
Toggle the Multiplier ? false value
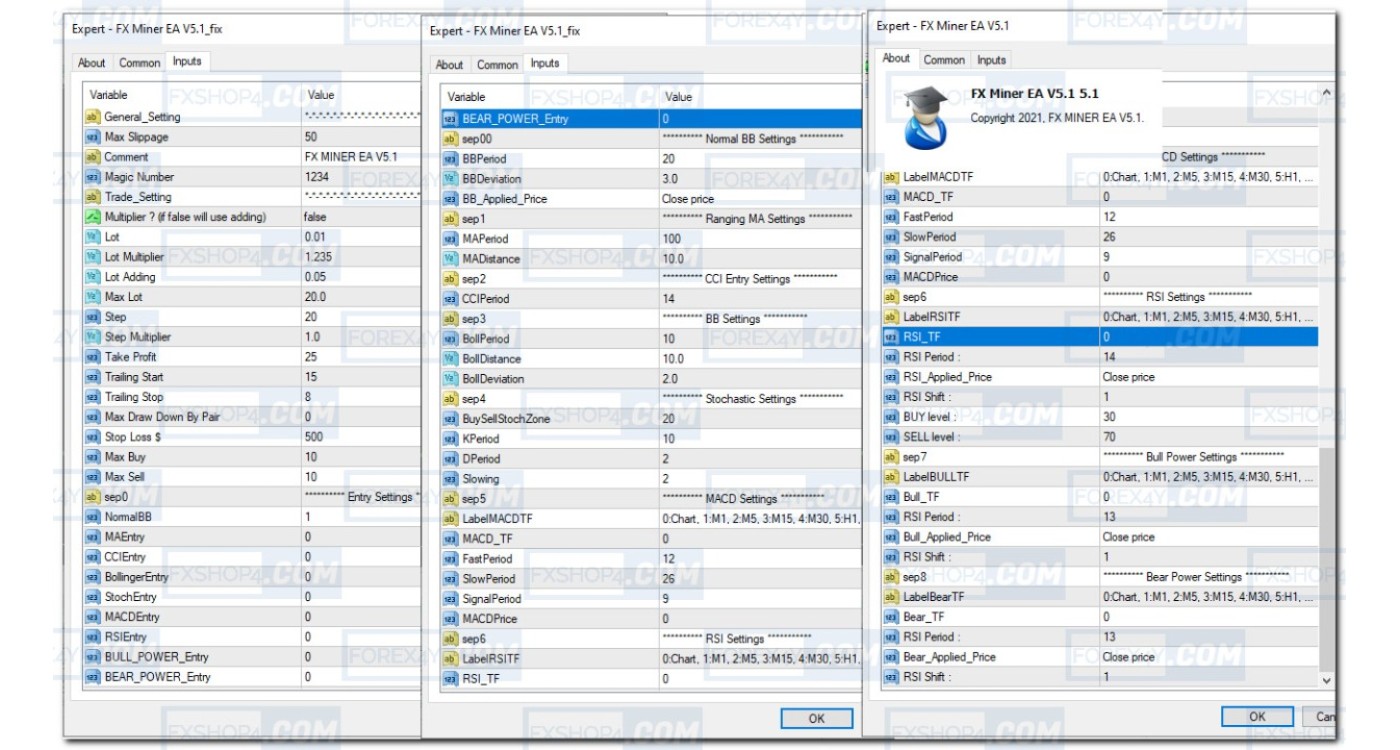315,217
